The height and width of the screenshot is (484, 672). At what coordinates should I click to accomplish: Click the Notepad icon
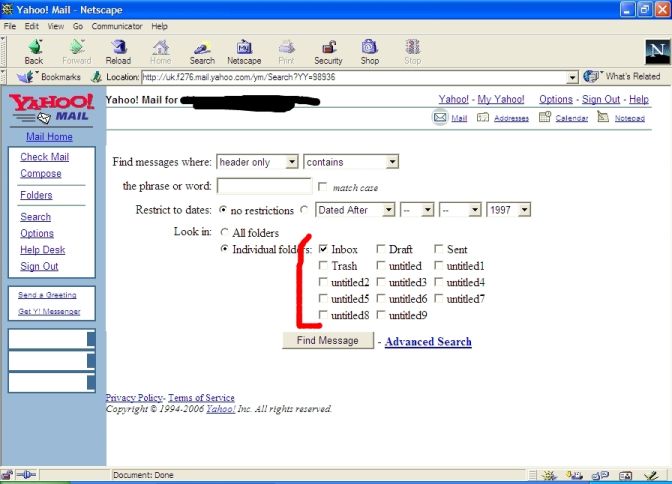pyautogui.click(x=603, y=117)
